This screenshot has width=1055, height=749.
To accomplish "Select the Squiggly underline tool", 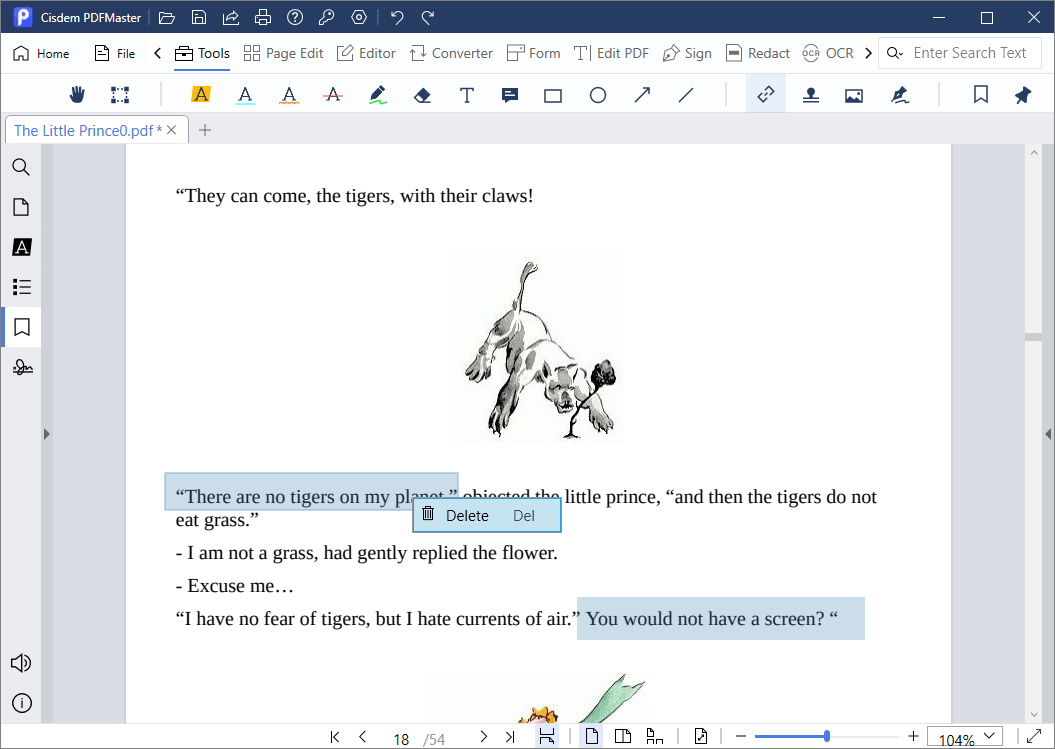I will [x=289, y=95].
